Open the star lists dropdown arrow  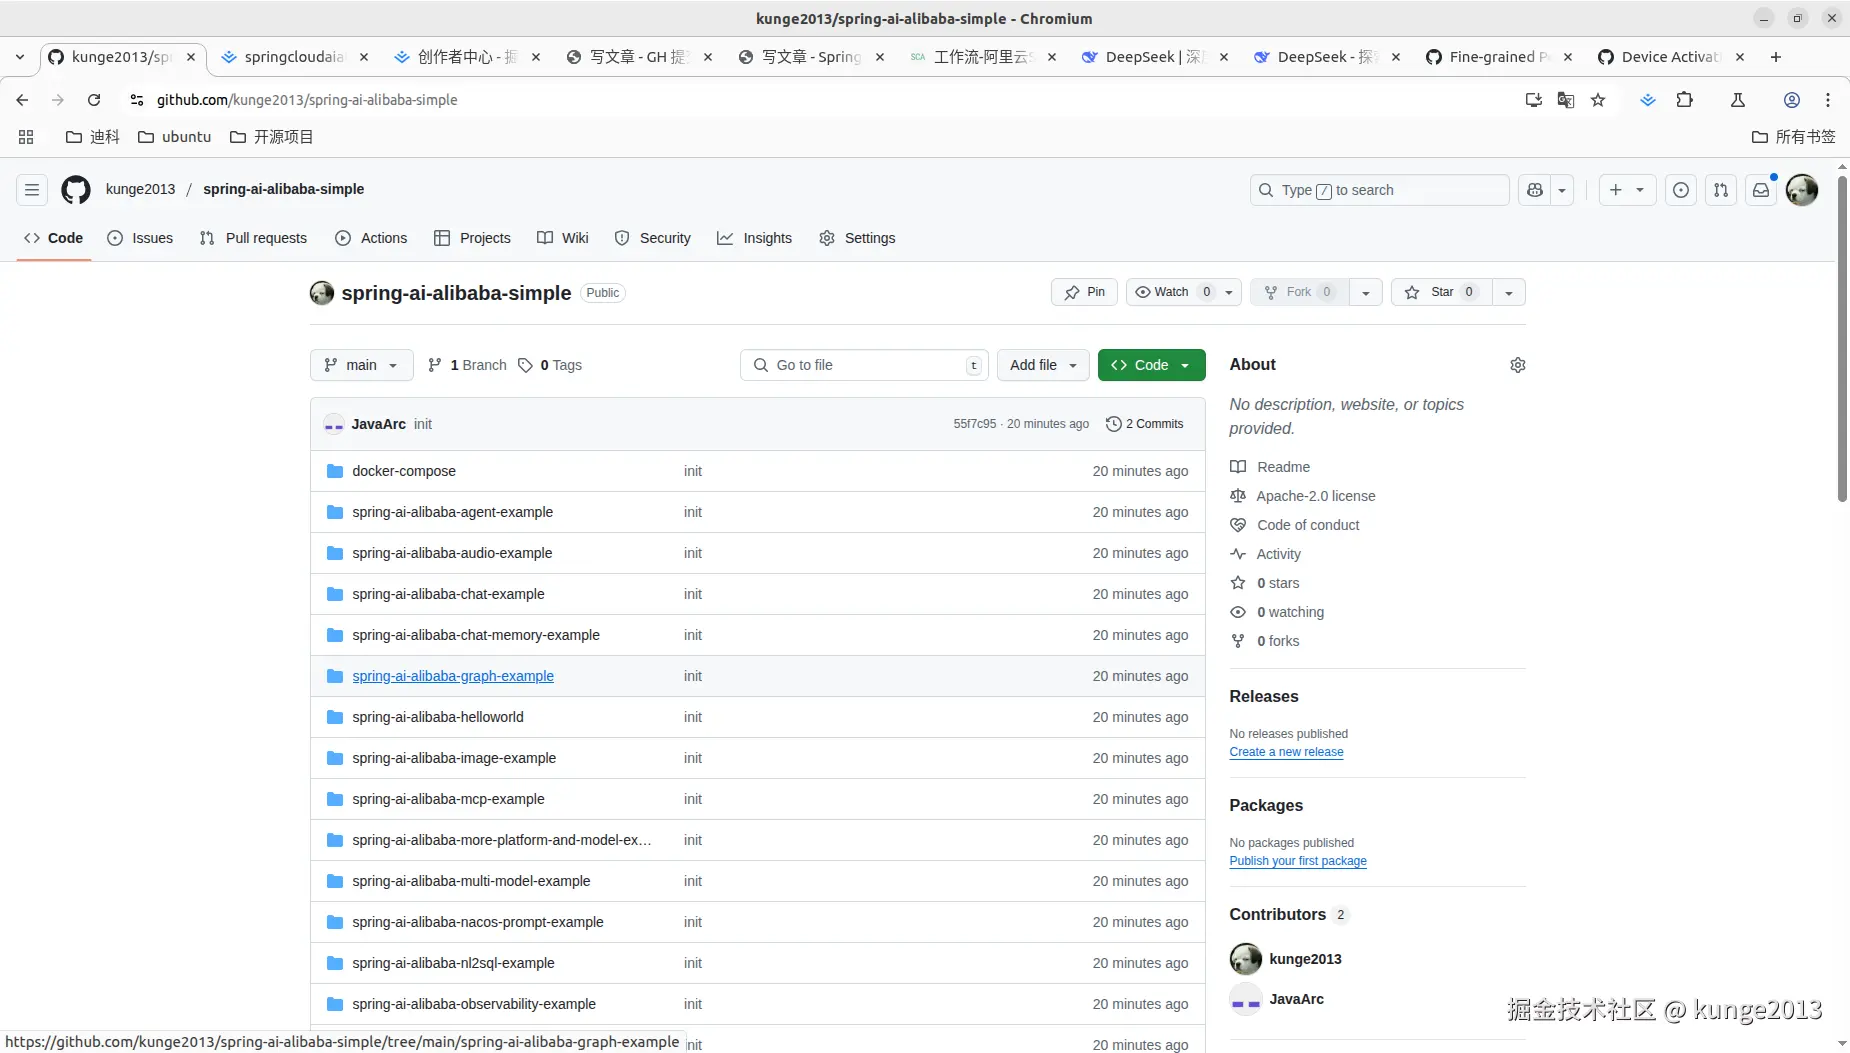pyautogui.click(x=1508, y=292)
